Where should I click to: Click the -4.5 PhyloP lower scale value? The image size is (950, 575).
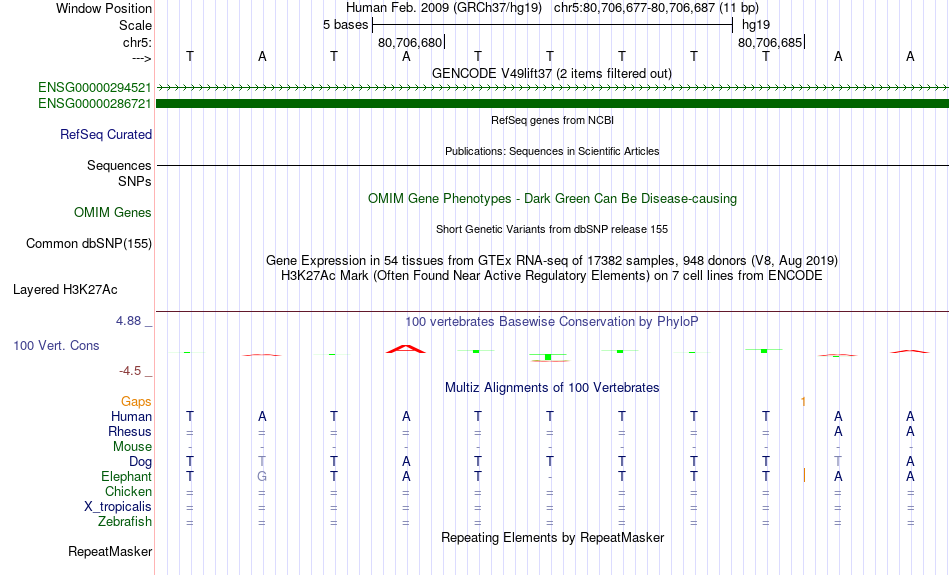coord(130,371)
